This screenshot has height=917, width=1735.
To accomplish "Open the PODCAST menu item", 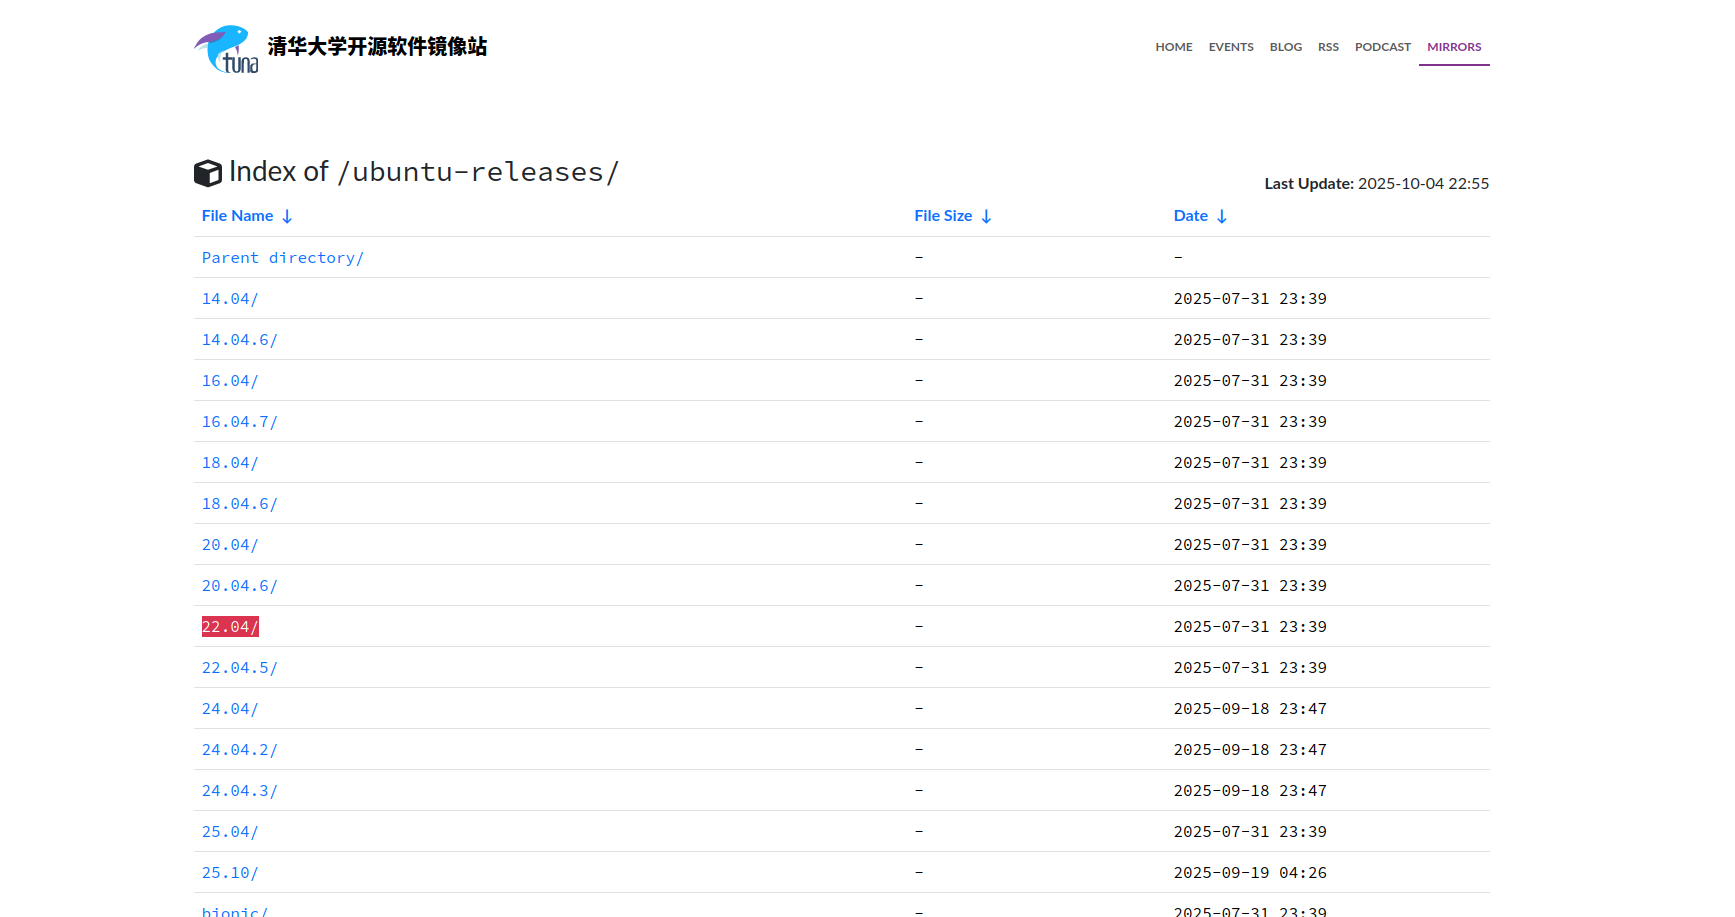I will [x=1383, y=47].
